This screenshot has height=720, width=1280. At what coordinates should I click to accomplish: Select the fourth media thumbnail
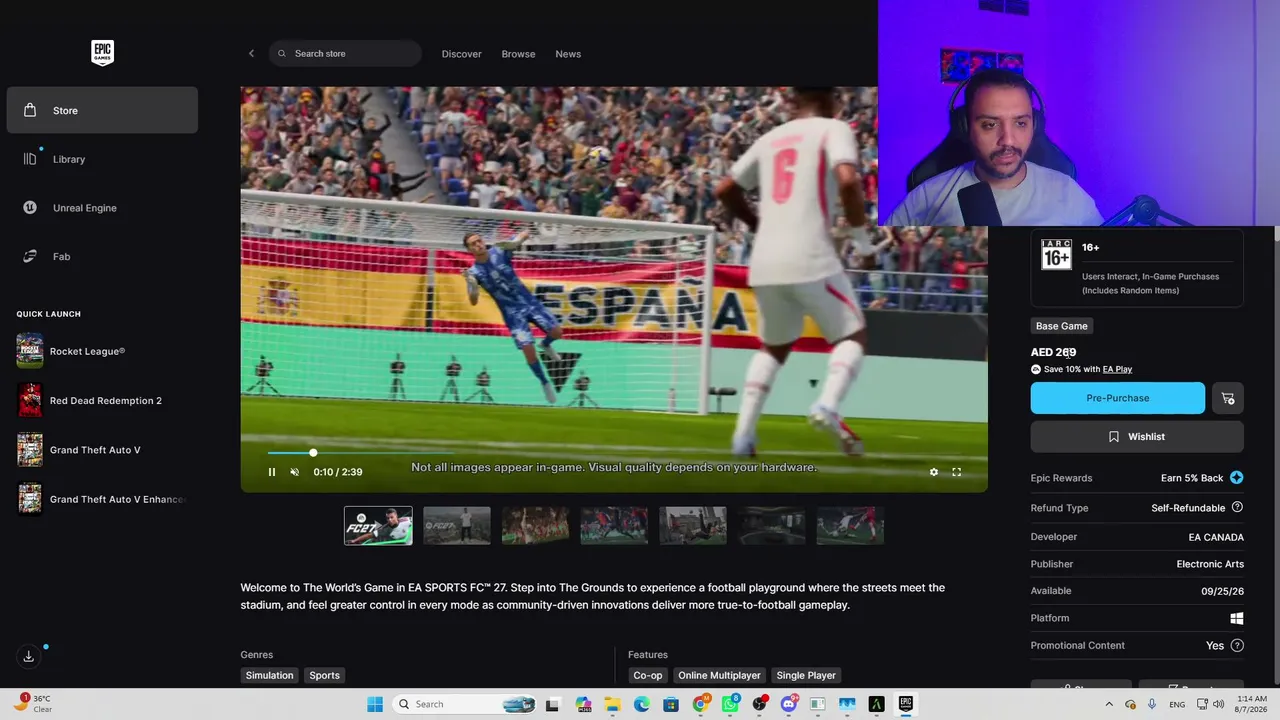click(614, 526)
